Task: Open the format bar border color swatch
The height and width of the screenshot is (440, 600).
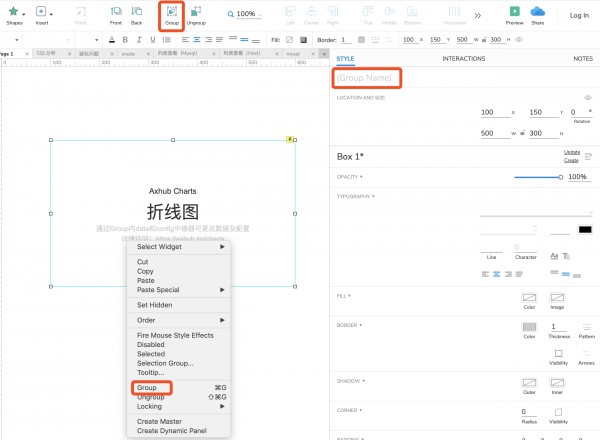Action: pyautogui.click(x=361, y=39)
